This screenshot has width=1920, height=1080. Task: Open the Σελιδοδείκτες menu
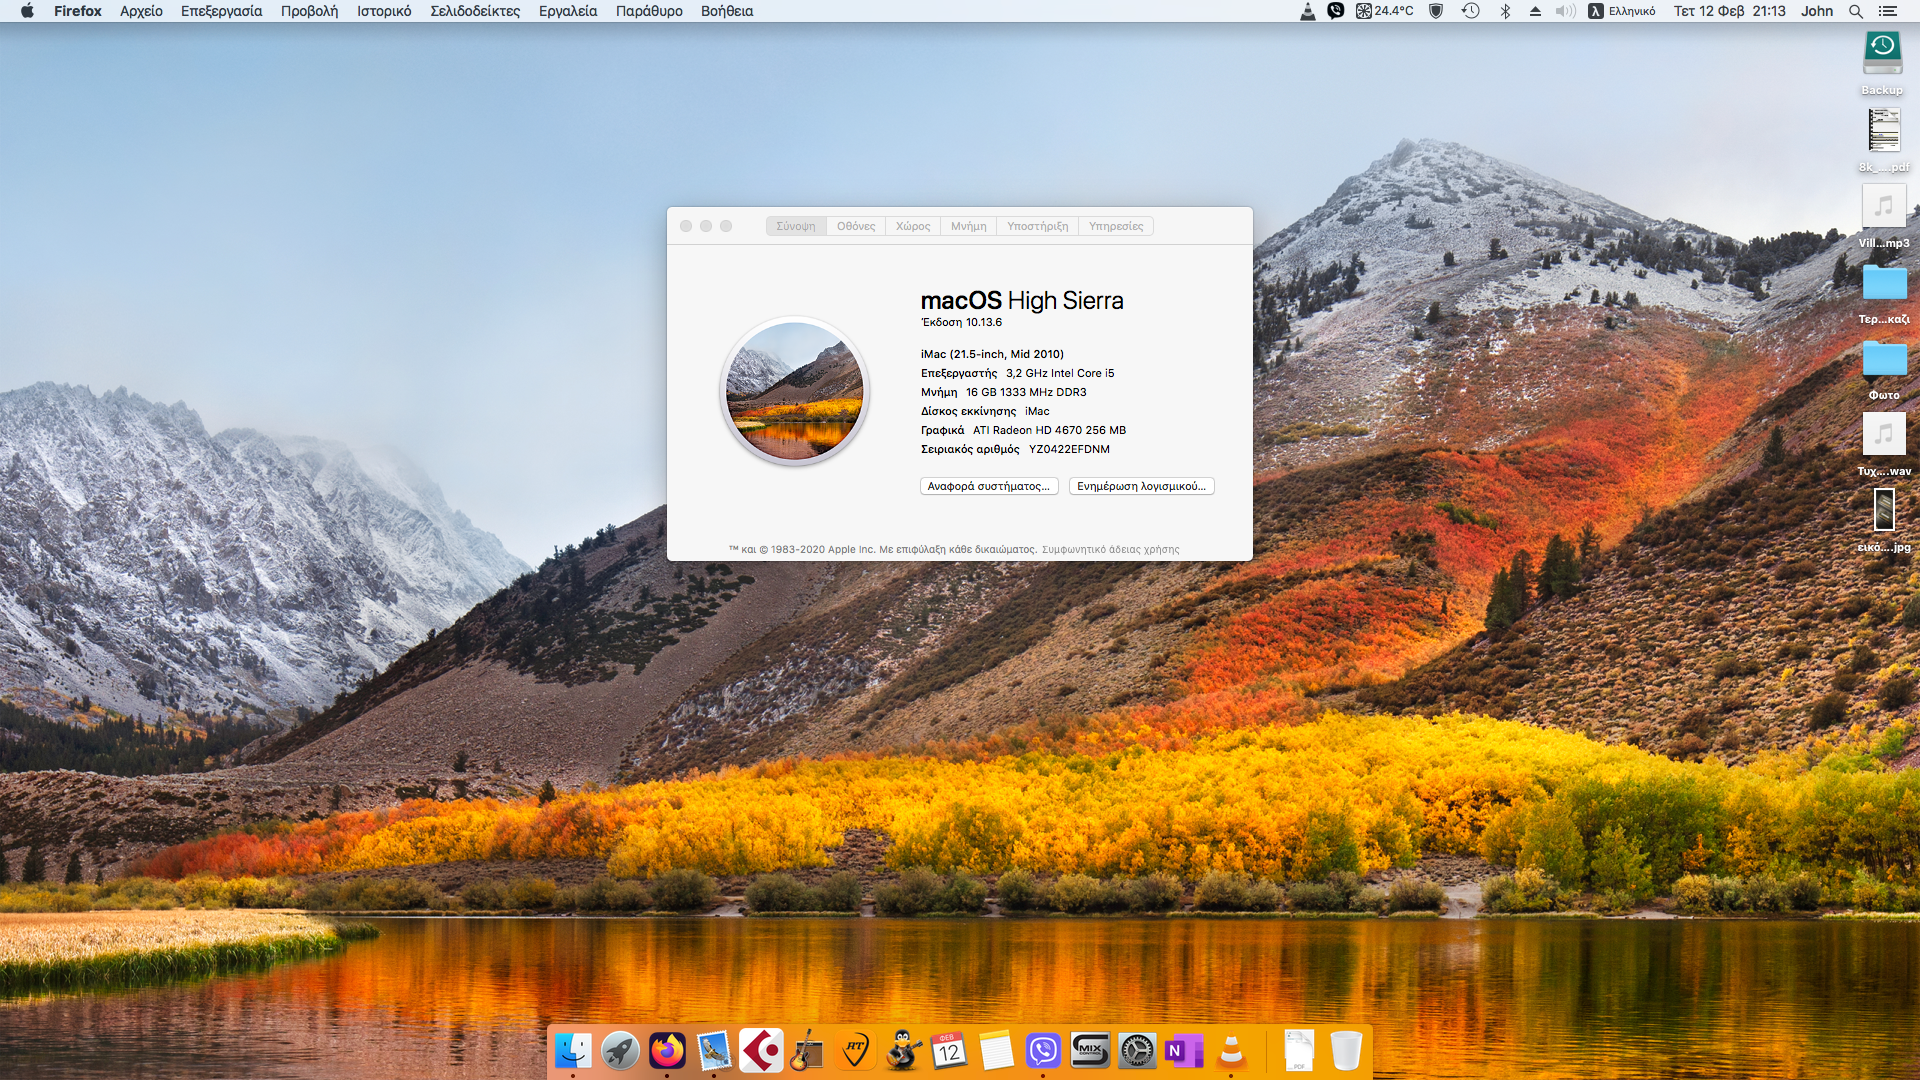point(475,11)
